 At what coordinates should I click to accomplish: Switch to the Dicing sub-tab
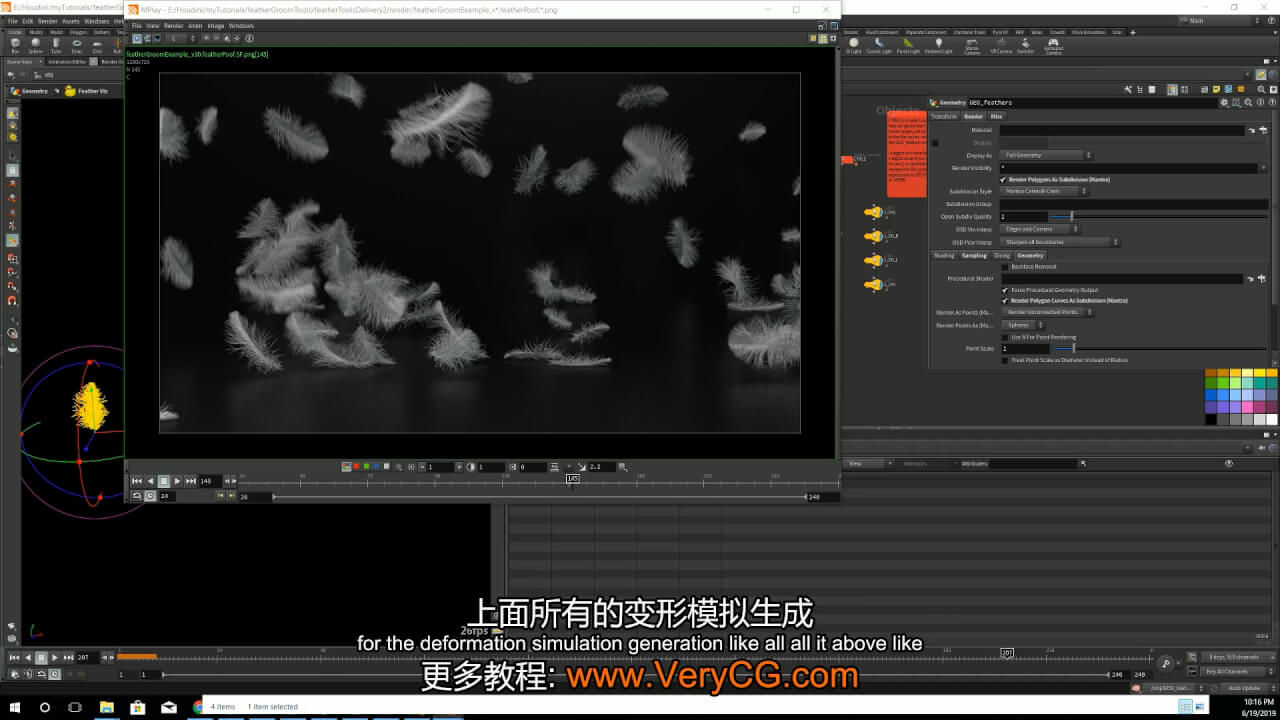1002,255
